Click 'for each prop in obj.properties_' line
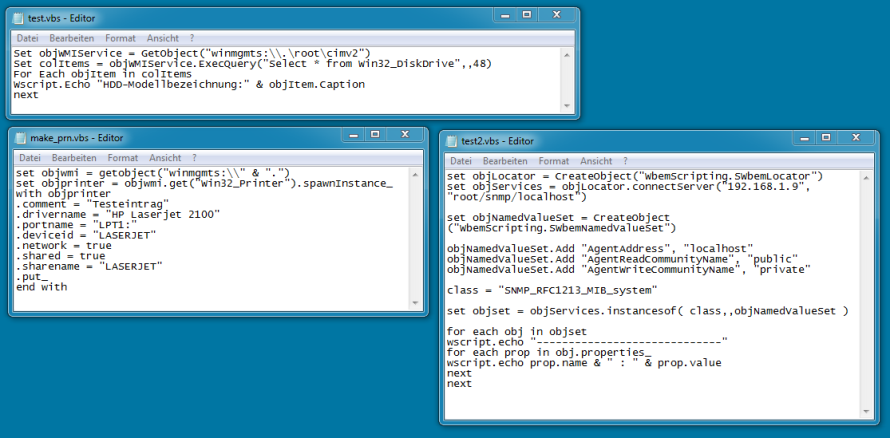Viewport: 890px width, 438px height. click(549, 353)
